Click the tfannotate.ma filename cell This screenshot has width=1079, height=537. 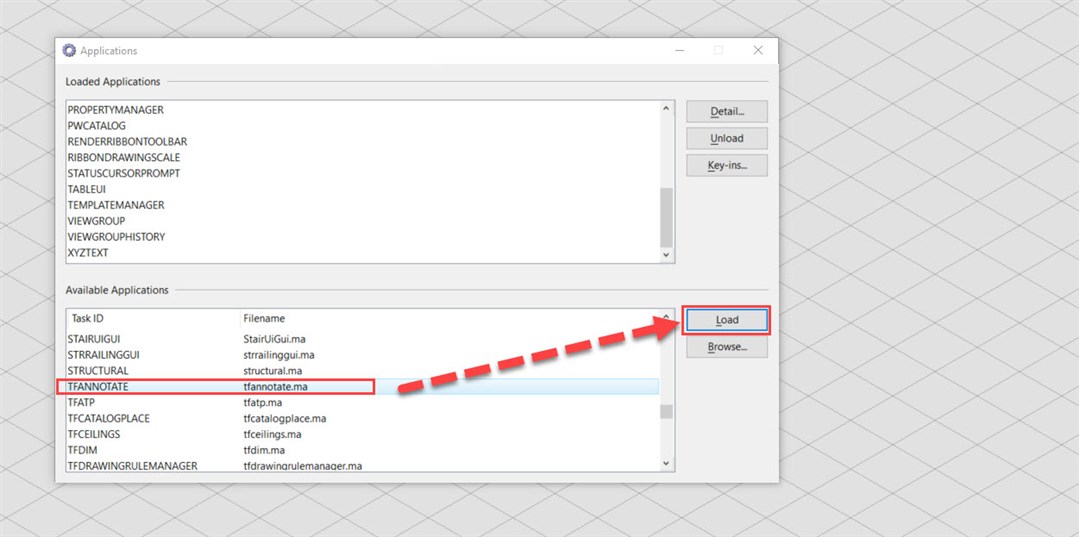pyautogui.click(x=275, y=387)
